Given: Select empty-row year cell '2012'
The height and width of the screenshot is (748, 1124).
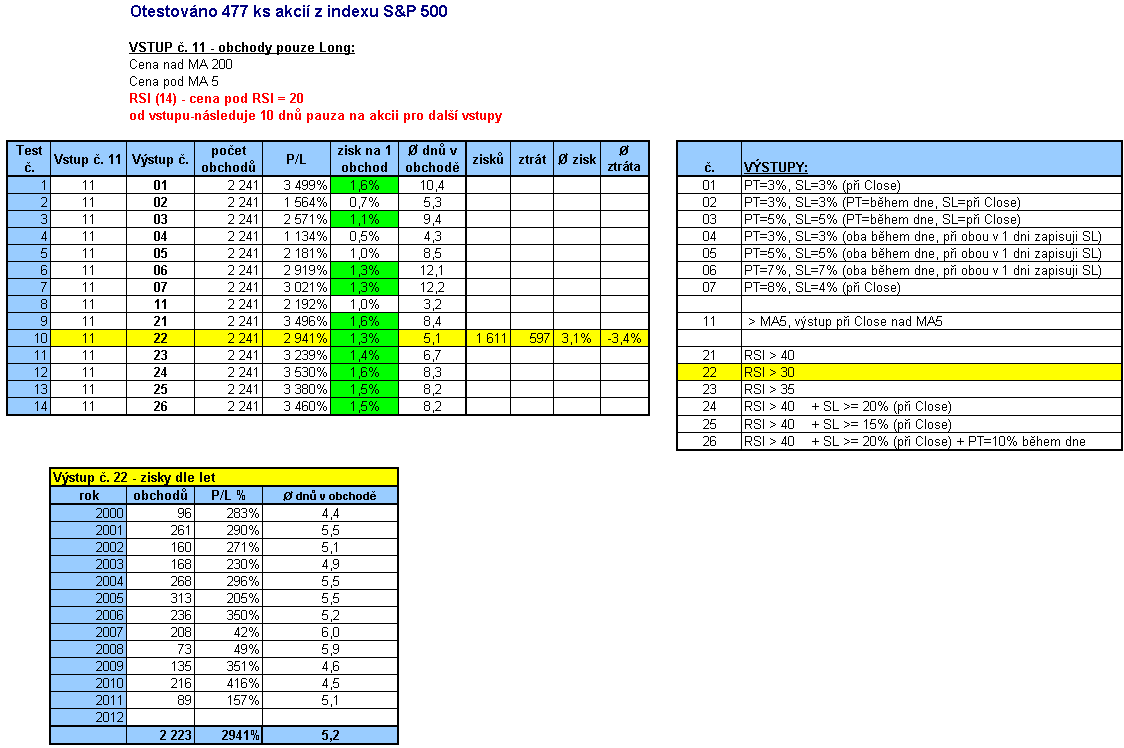Looking at the screenshot, I should pyautogui.click(x=89, y=717).
